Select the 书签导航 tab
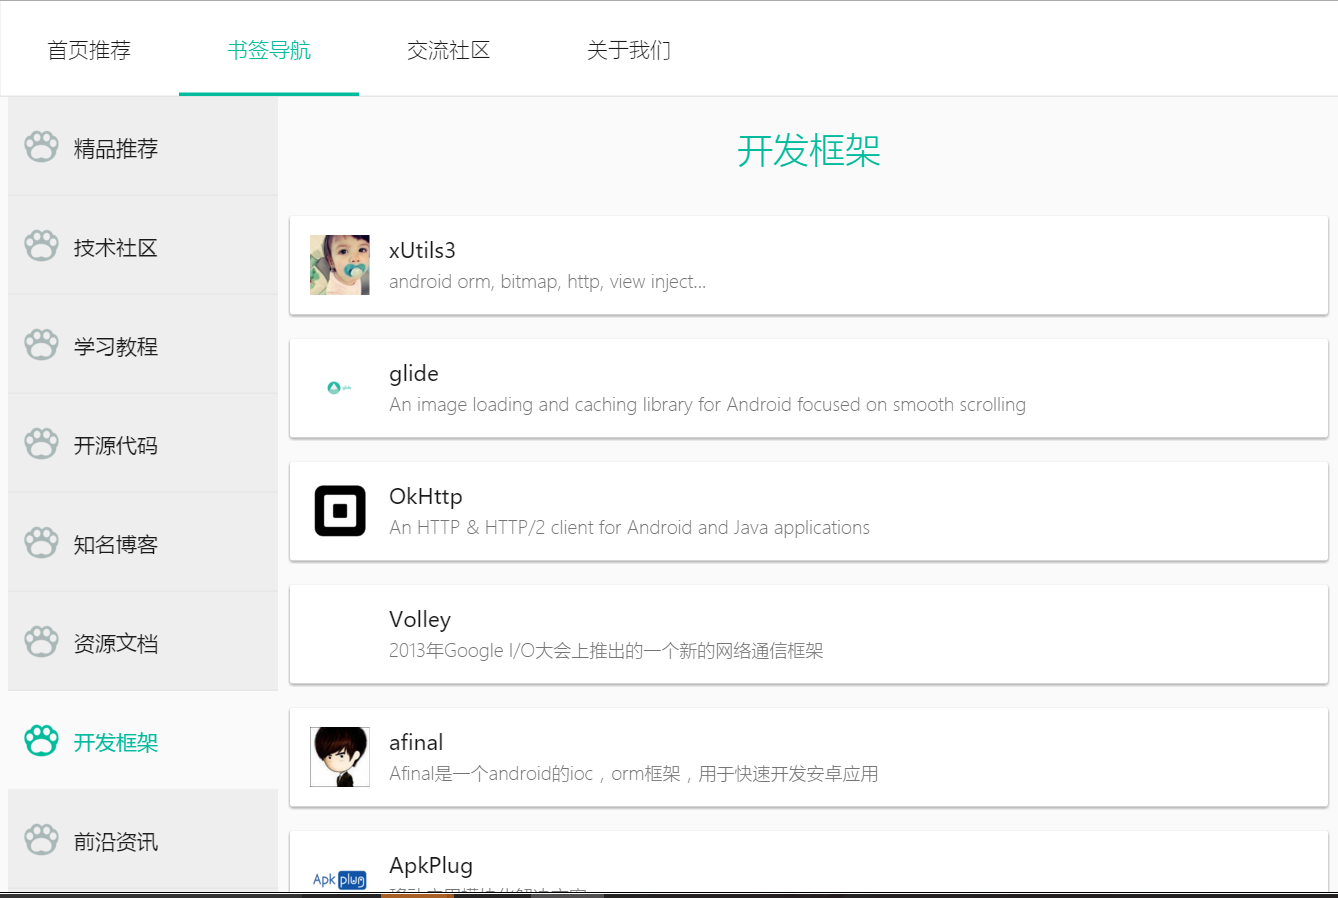 (269, 50)
